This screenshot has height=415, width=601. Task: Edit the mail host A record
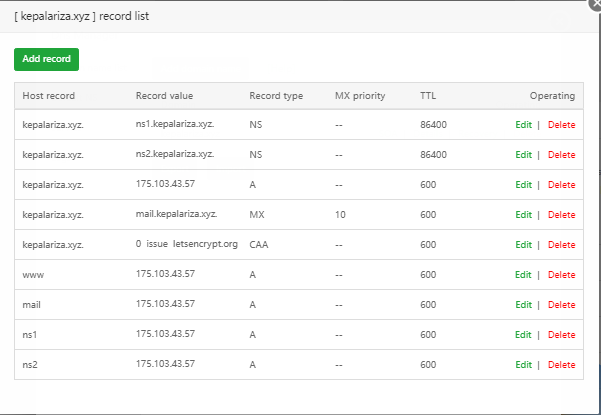click(x=523, y=305)
